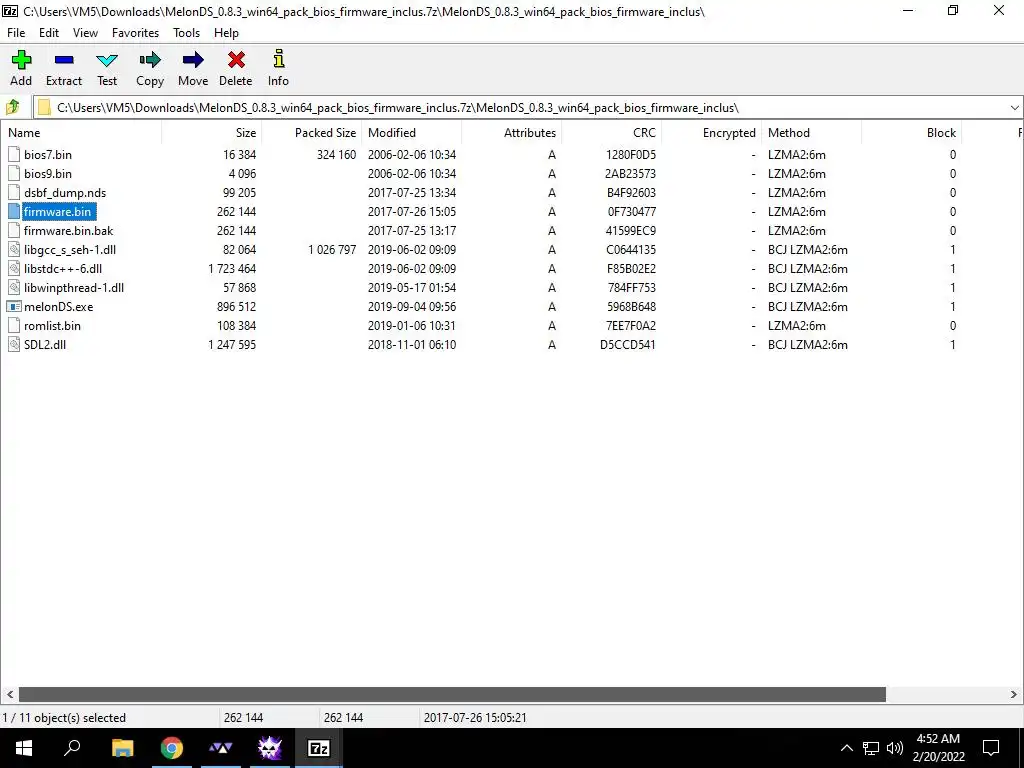Click modified date 2019-09-04 09:56

click(x=412, y=306)
